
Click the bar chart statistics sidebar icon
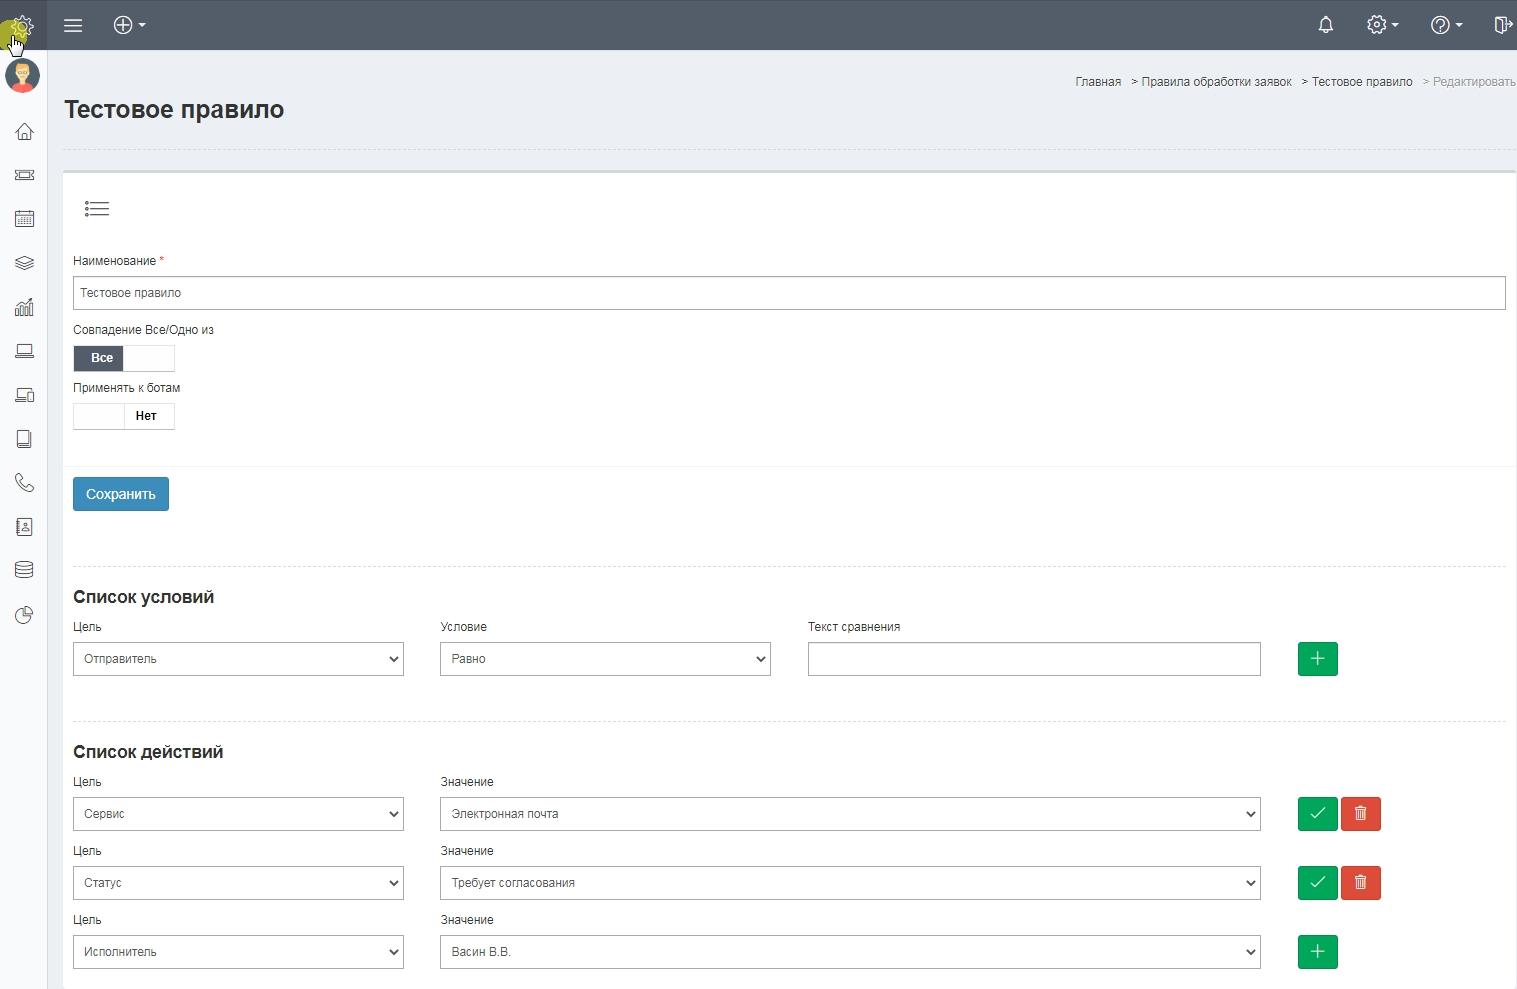[x=24, y=307]
